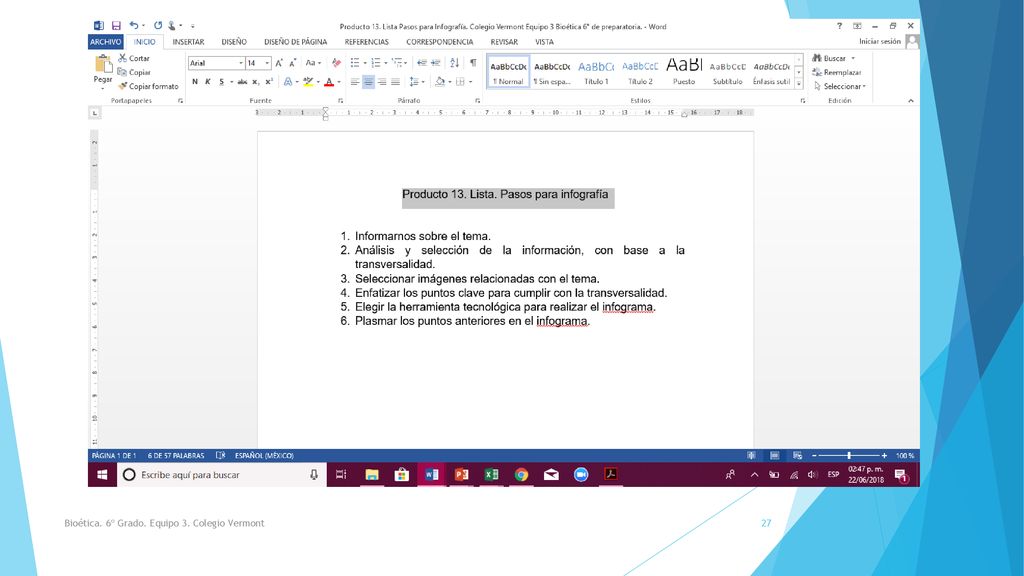Open the Arial font name dropdown
1024x576 pixels.
240,63
